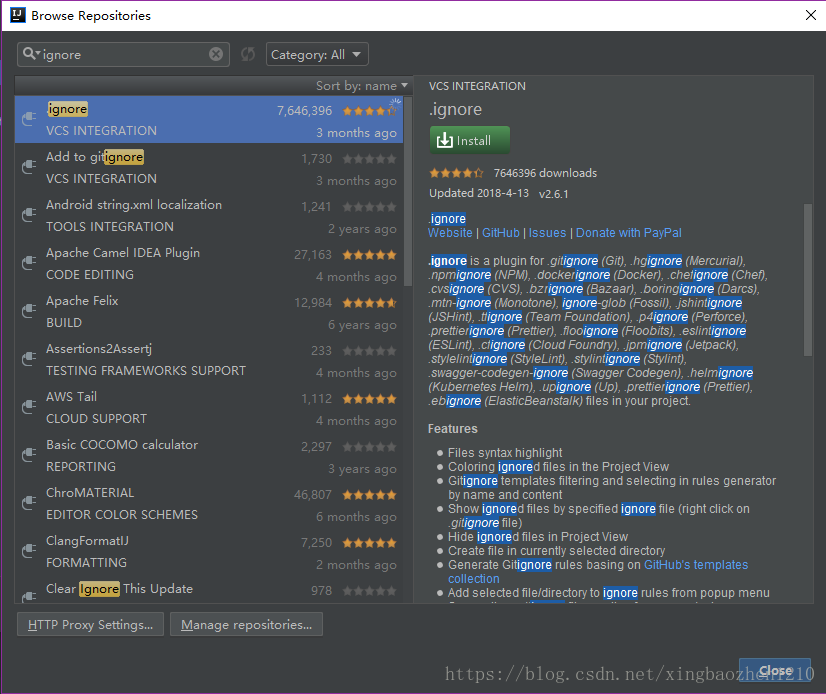The image size is (826, 694).
Task: Click the VCS INTEGRATION header in details panel
Action: [477, 86]
